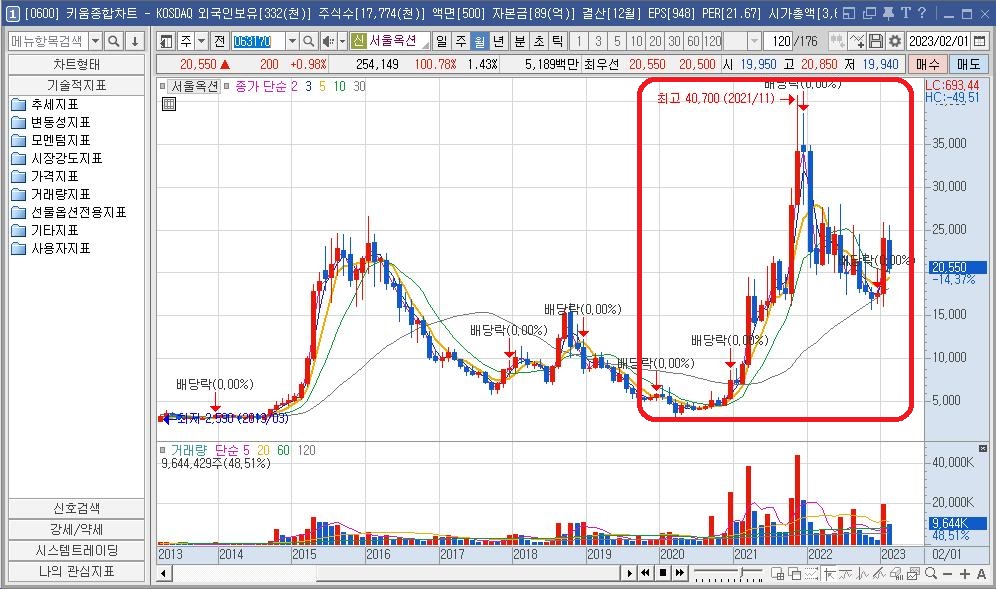Open the period interval dropdown before 120/176
This screenshot has height=589, width=996.
click(754, 42)
